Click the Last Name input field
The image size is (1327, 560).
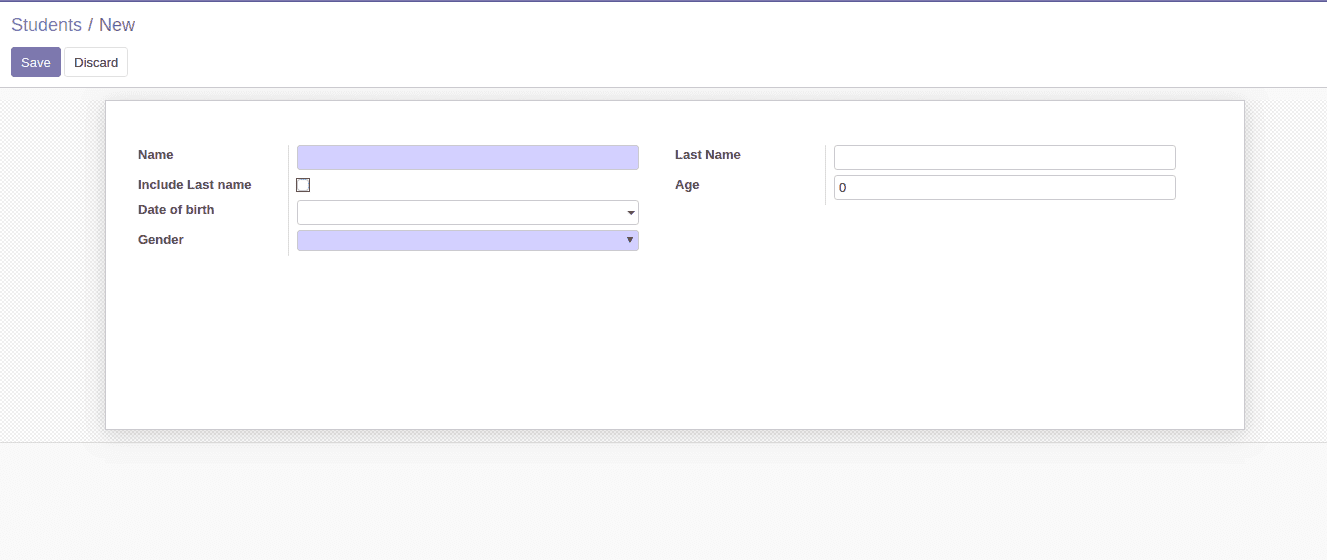click(x=1005, y=157)
